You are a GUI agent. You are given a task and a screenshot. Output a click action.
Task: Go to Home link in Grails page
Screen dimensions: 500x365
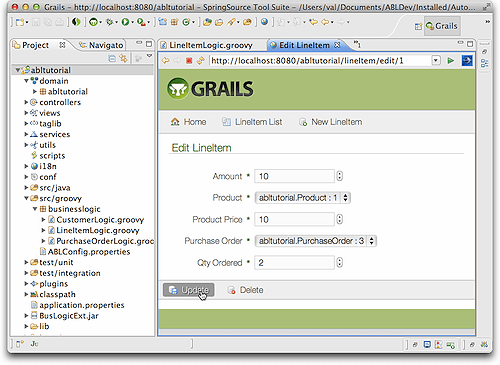click(188, 122)
